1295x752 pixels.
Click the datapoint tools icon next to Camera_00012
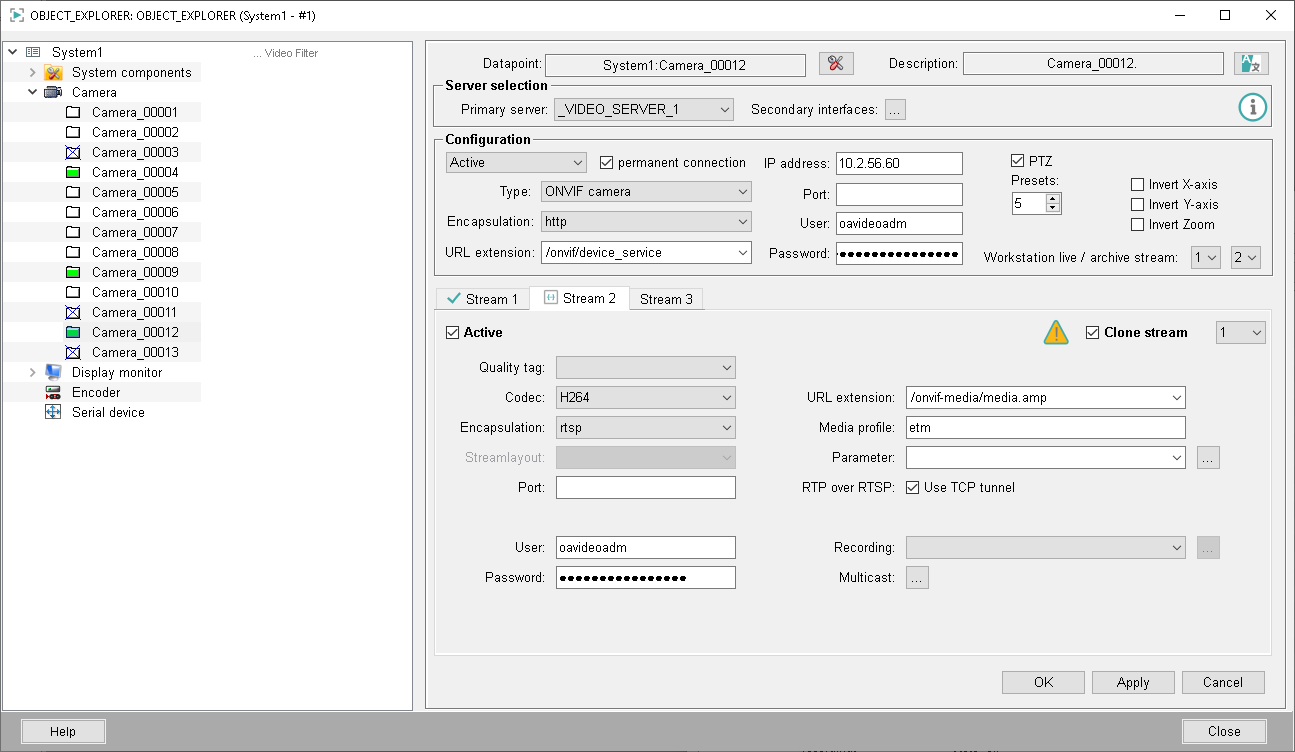coord(836,64)
